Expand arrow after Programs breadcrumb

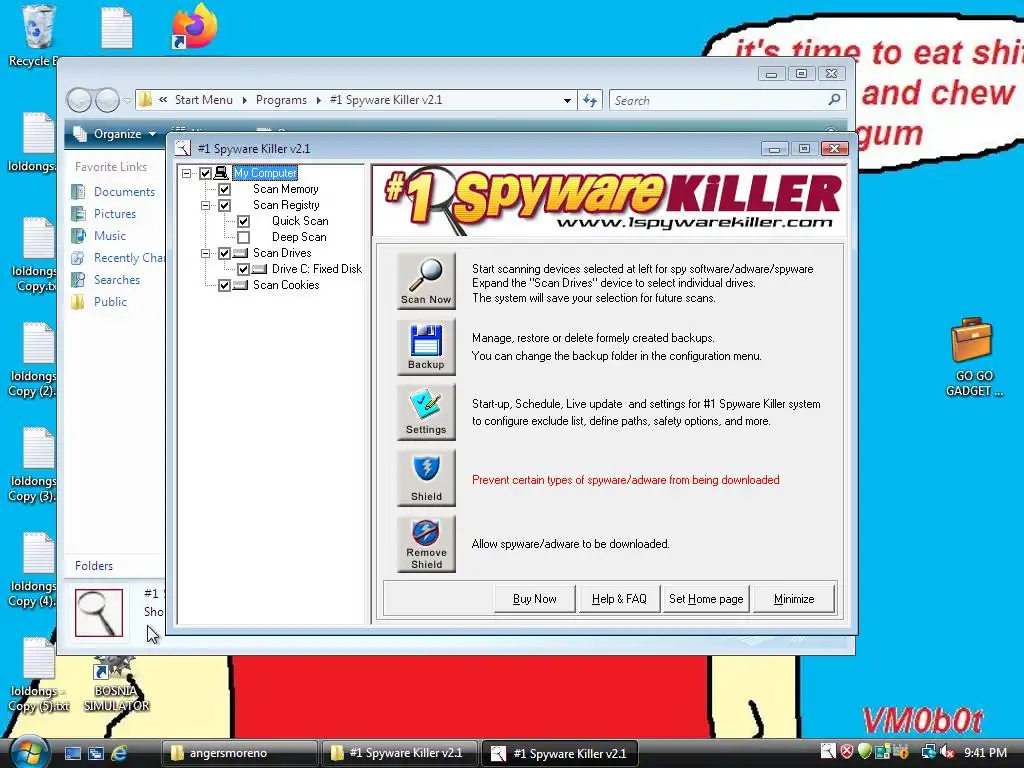[x=319, y=100]
